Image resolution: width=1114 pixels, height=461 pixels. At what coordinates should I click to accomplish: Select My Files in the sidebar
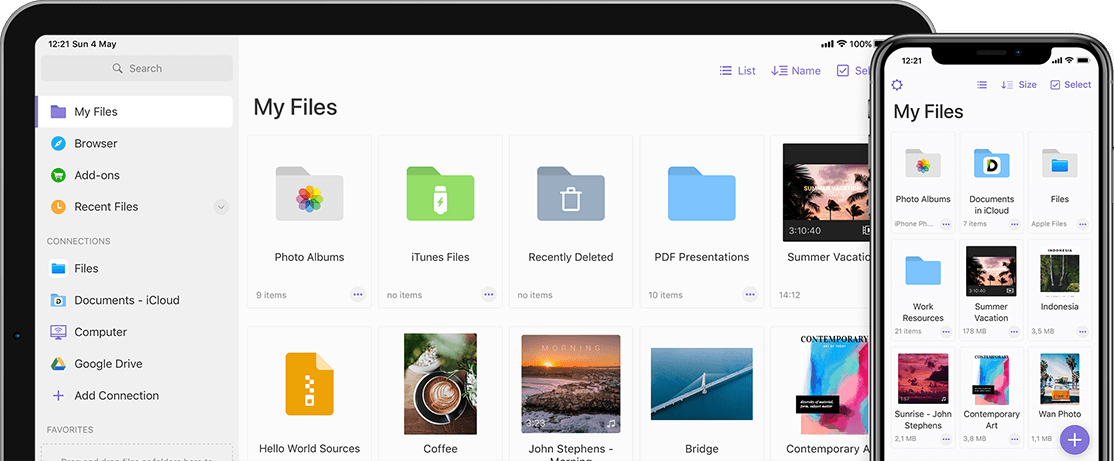pos(134,112)
